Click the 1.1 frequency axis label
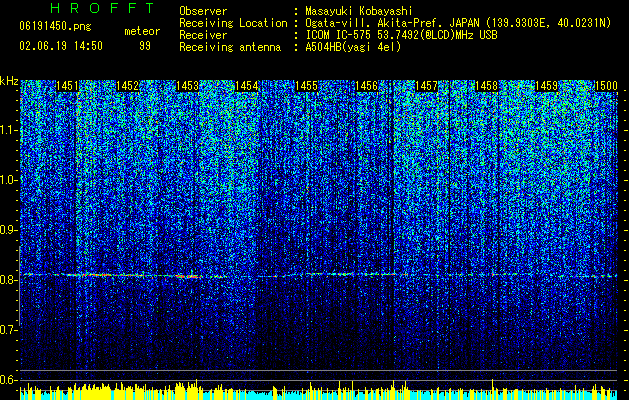 click(x=9, y=130)
